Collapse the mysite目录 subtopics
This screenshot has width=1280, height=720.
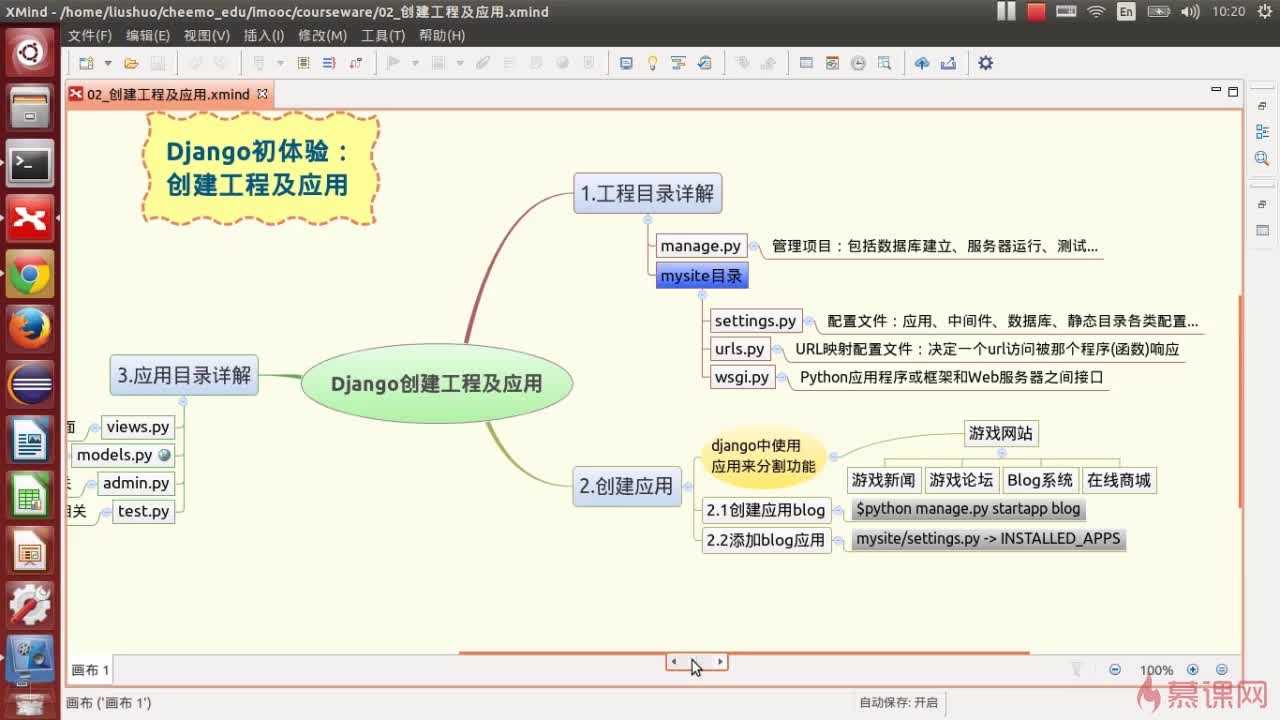tap(702, 294)
